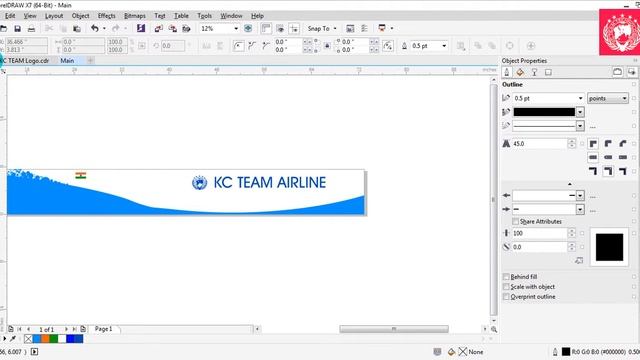
Task: Open the line style dropdown arrow
Action: click(580, 126)
